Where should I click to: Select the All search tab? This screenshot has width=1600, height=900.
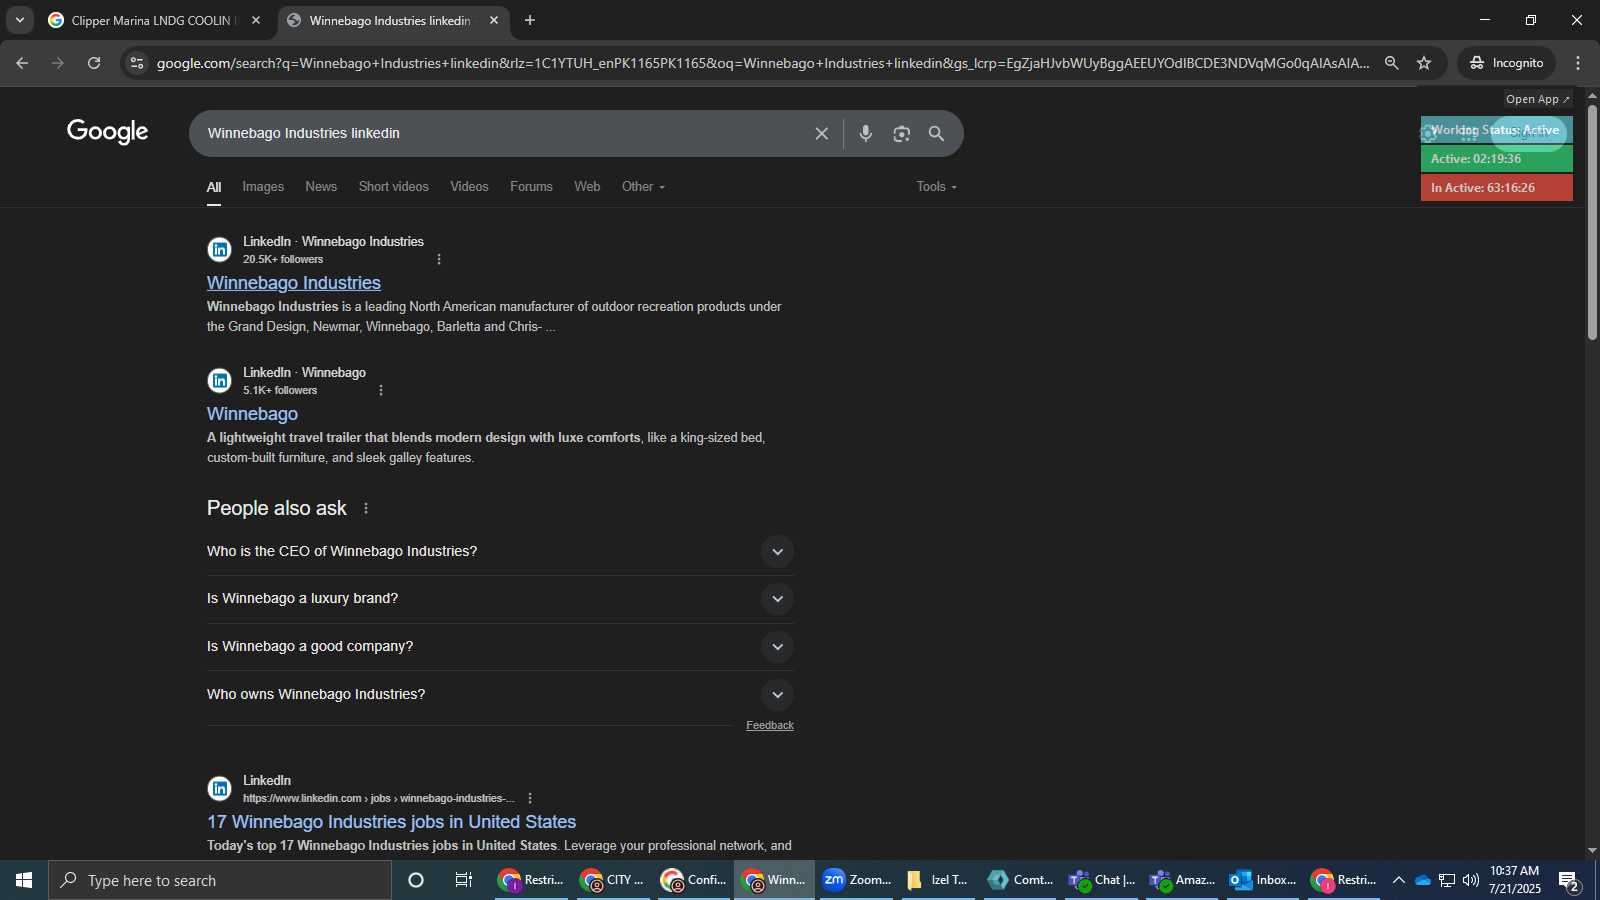(x=214, y=187)
